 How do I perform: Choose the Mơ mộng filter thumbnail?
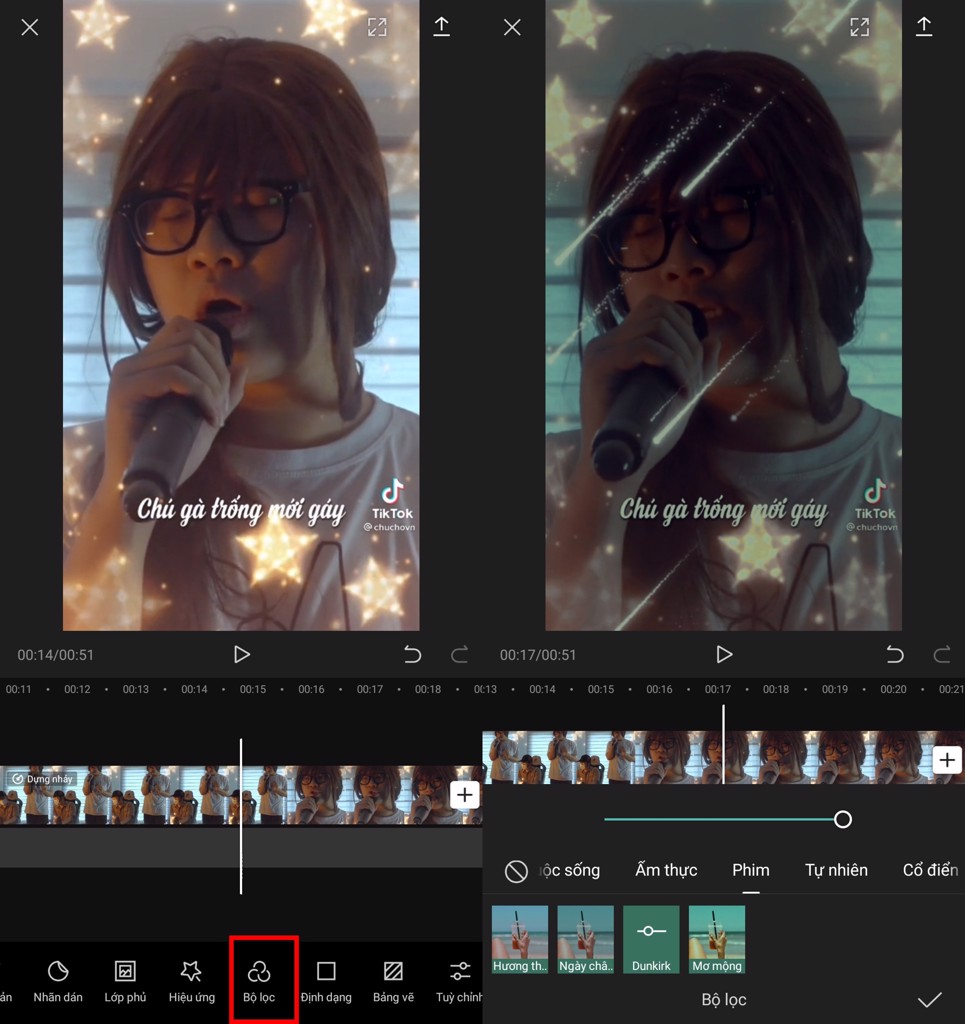click(x=717, y=939)
